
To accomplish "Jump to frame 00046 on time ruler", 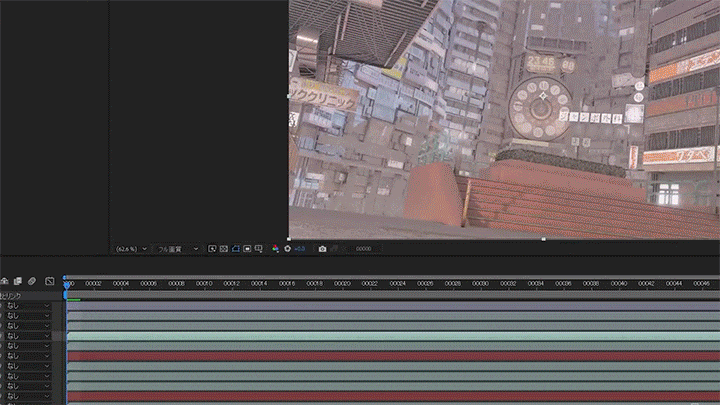I will click(702, 284).
